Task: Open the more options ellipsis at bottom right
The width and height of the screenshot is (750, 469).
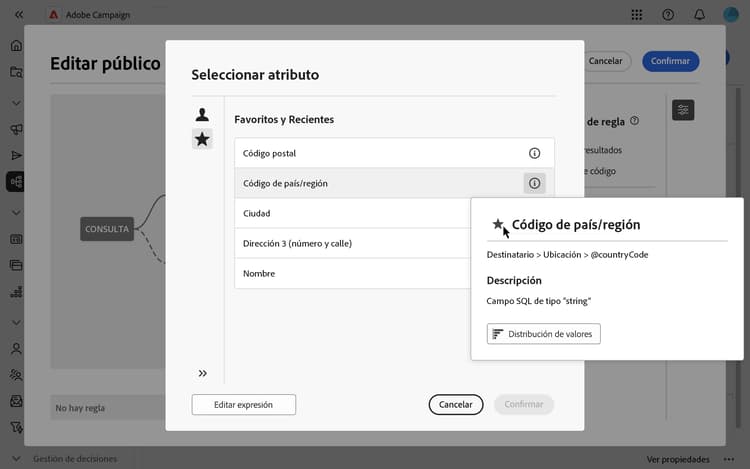Action: coord(729,459)
